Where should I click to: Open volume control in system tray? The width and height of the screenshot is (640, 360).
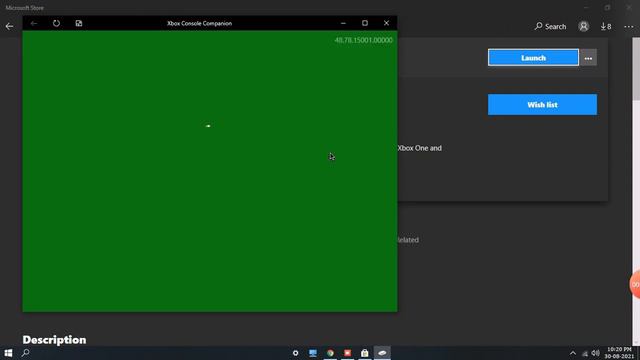click(x=596, y=353)
